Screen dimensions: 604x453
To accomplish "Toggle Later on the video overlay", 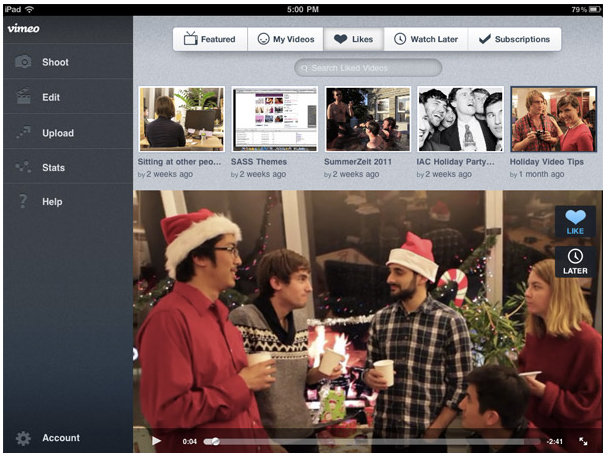I will 575,262.
